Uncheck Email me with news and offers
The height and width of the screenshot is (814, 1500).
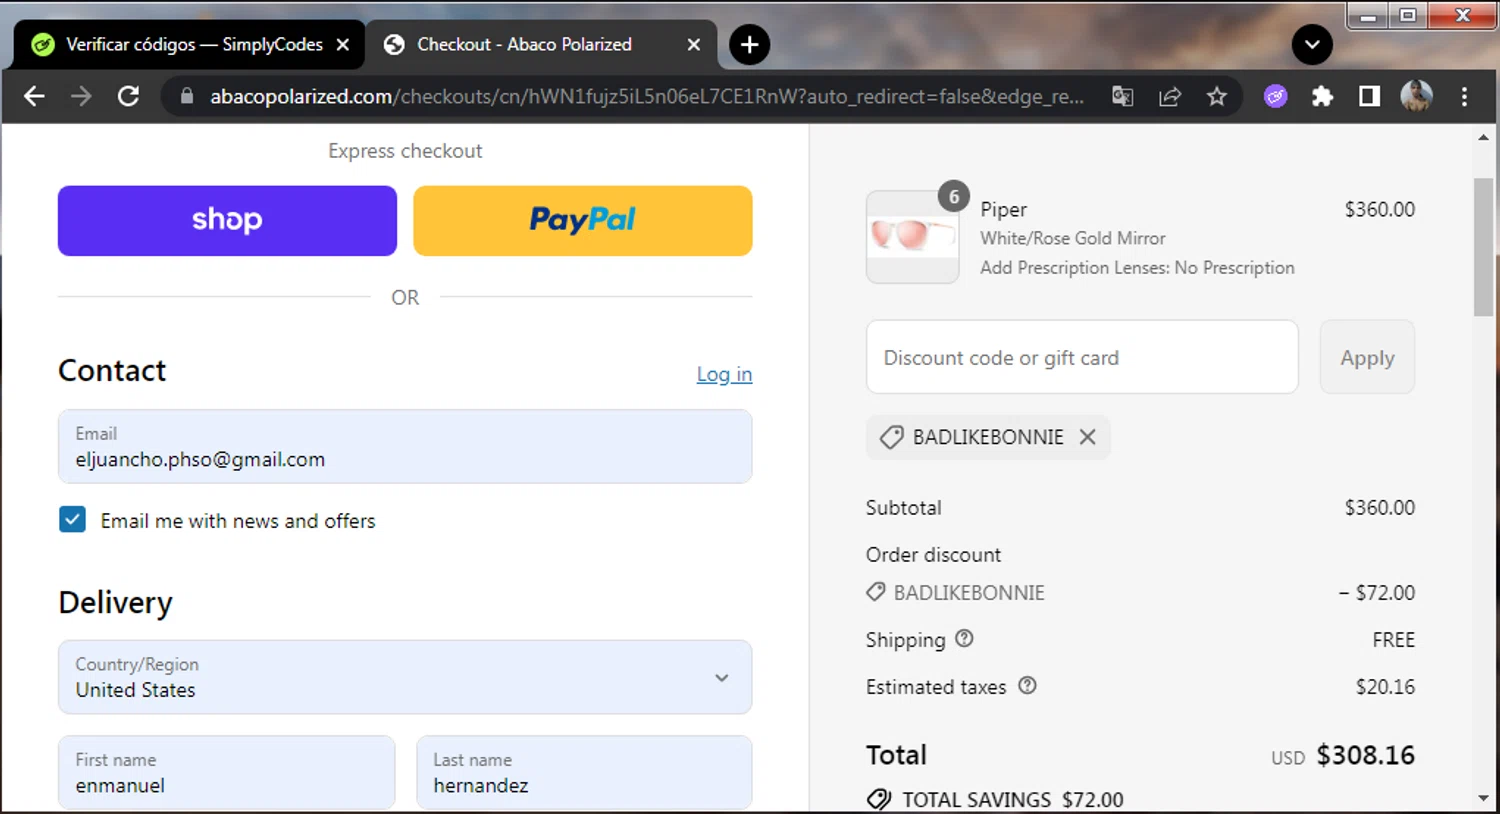point(72,520)
